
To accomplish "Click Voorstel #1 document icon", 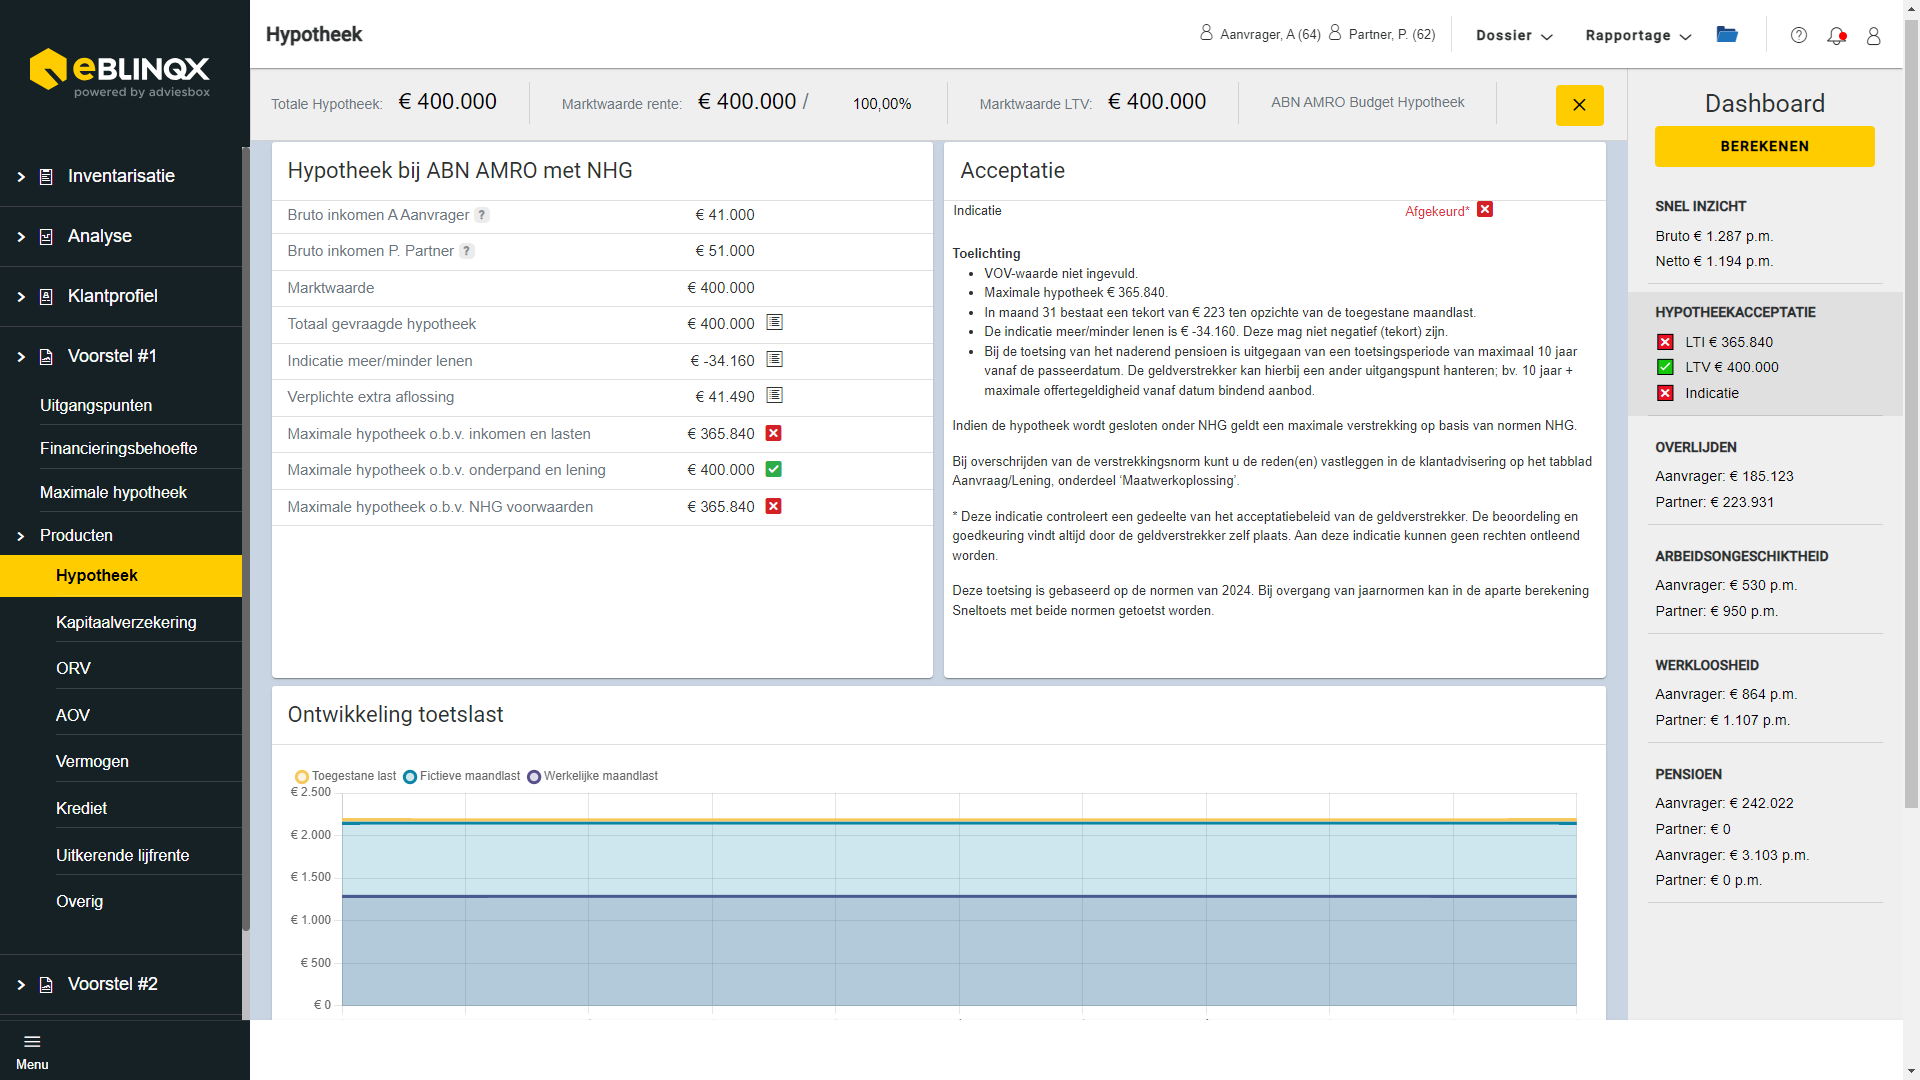I will click(x=46, y=357).
